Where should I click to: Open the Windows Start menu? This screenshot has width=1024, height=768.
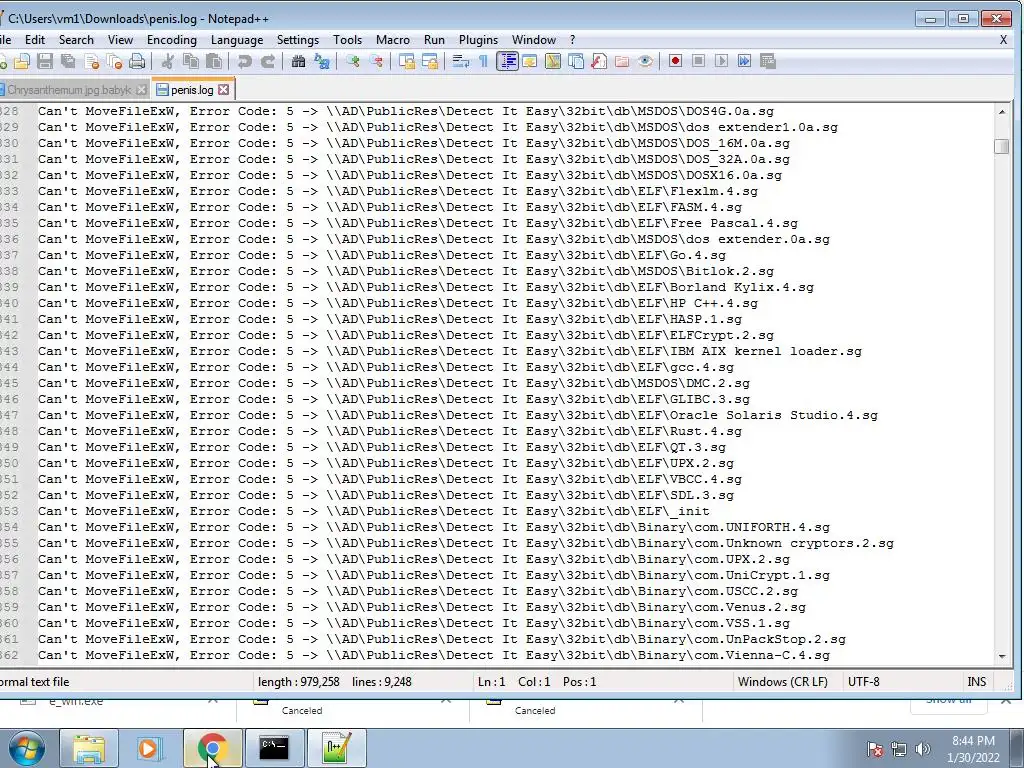[26, 748]
